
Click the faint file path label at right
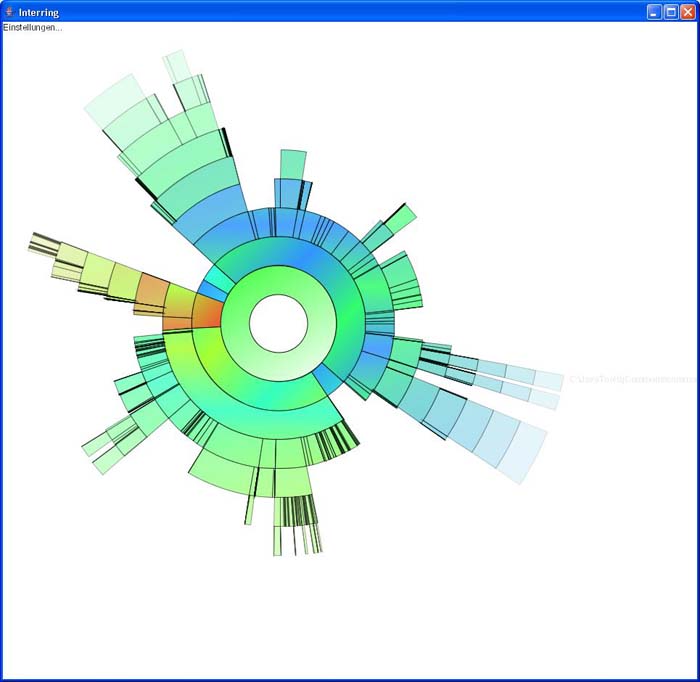(633, 380)
